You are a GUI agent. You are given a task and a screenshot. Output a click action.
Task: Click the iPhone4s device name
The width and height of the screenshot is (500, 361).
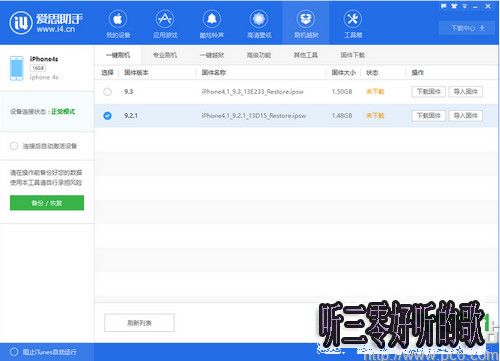click(44, 59)
